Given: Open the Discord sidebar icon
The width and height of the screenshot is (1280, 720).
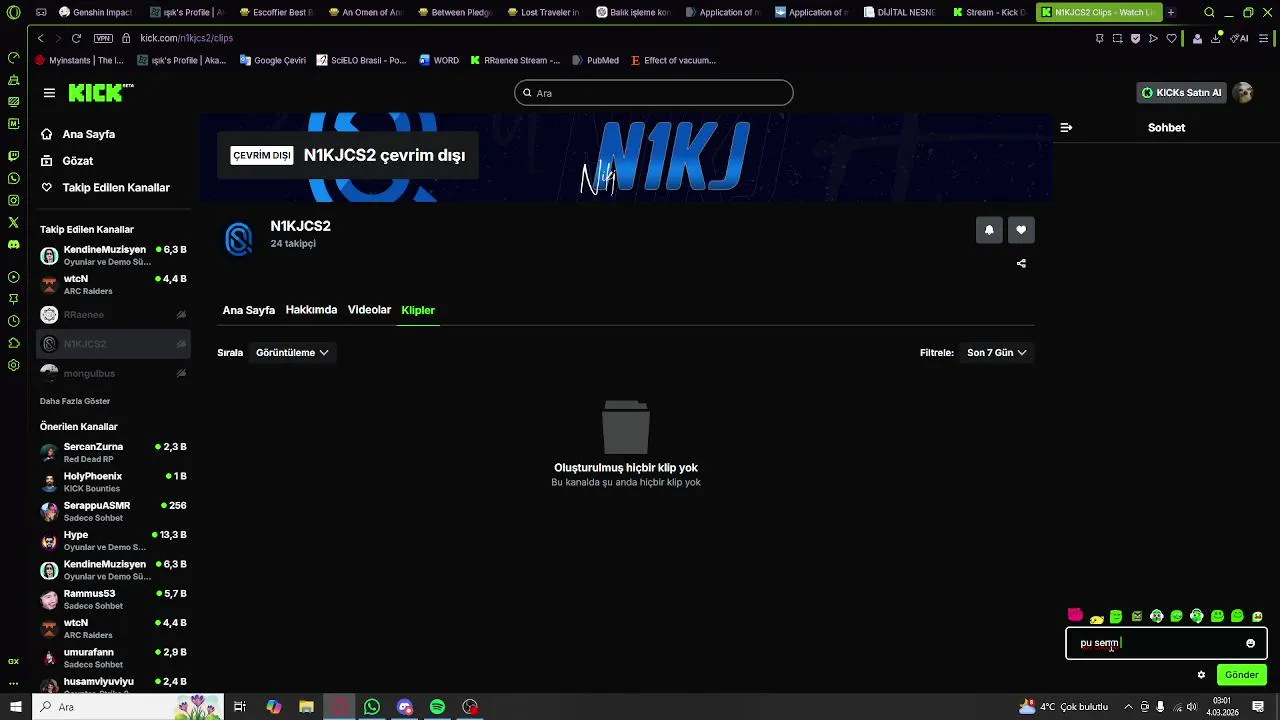Looking at the screenshot, I should tap(13, 244).
